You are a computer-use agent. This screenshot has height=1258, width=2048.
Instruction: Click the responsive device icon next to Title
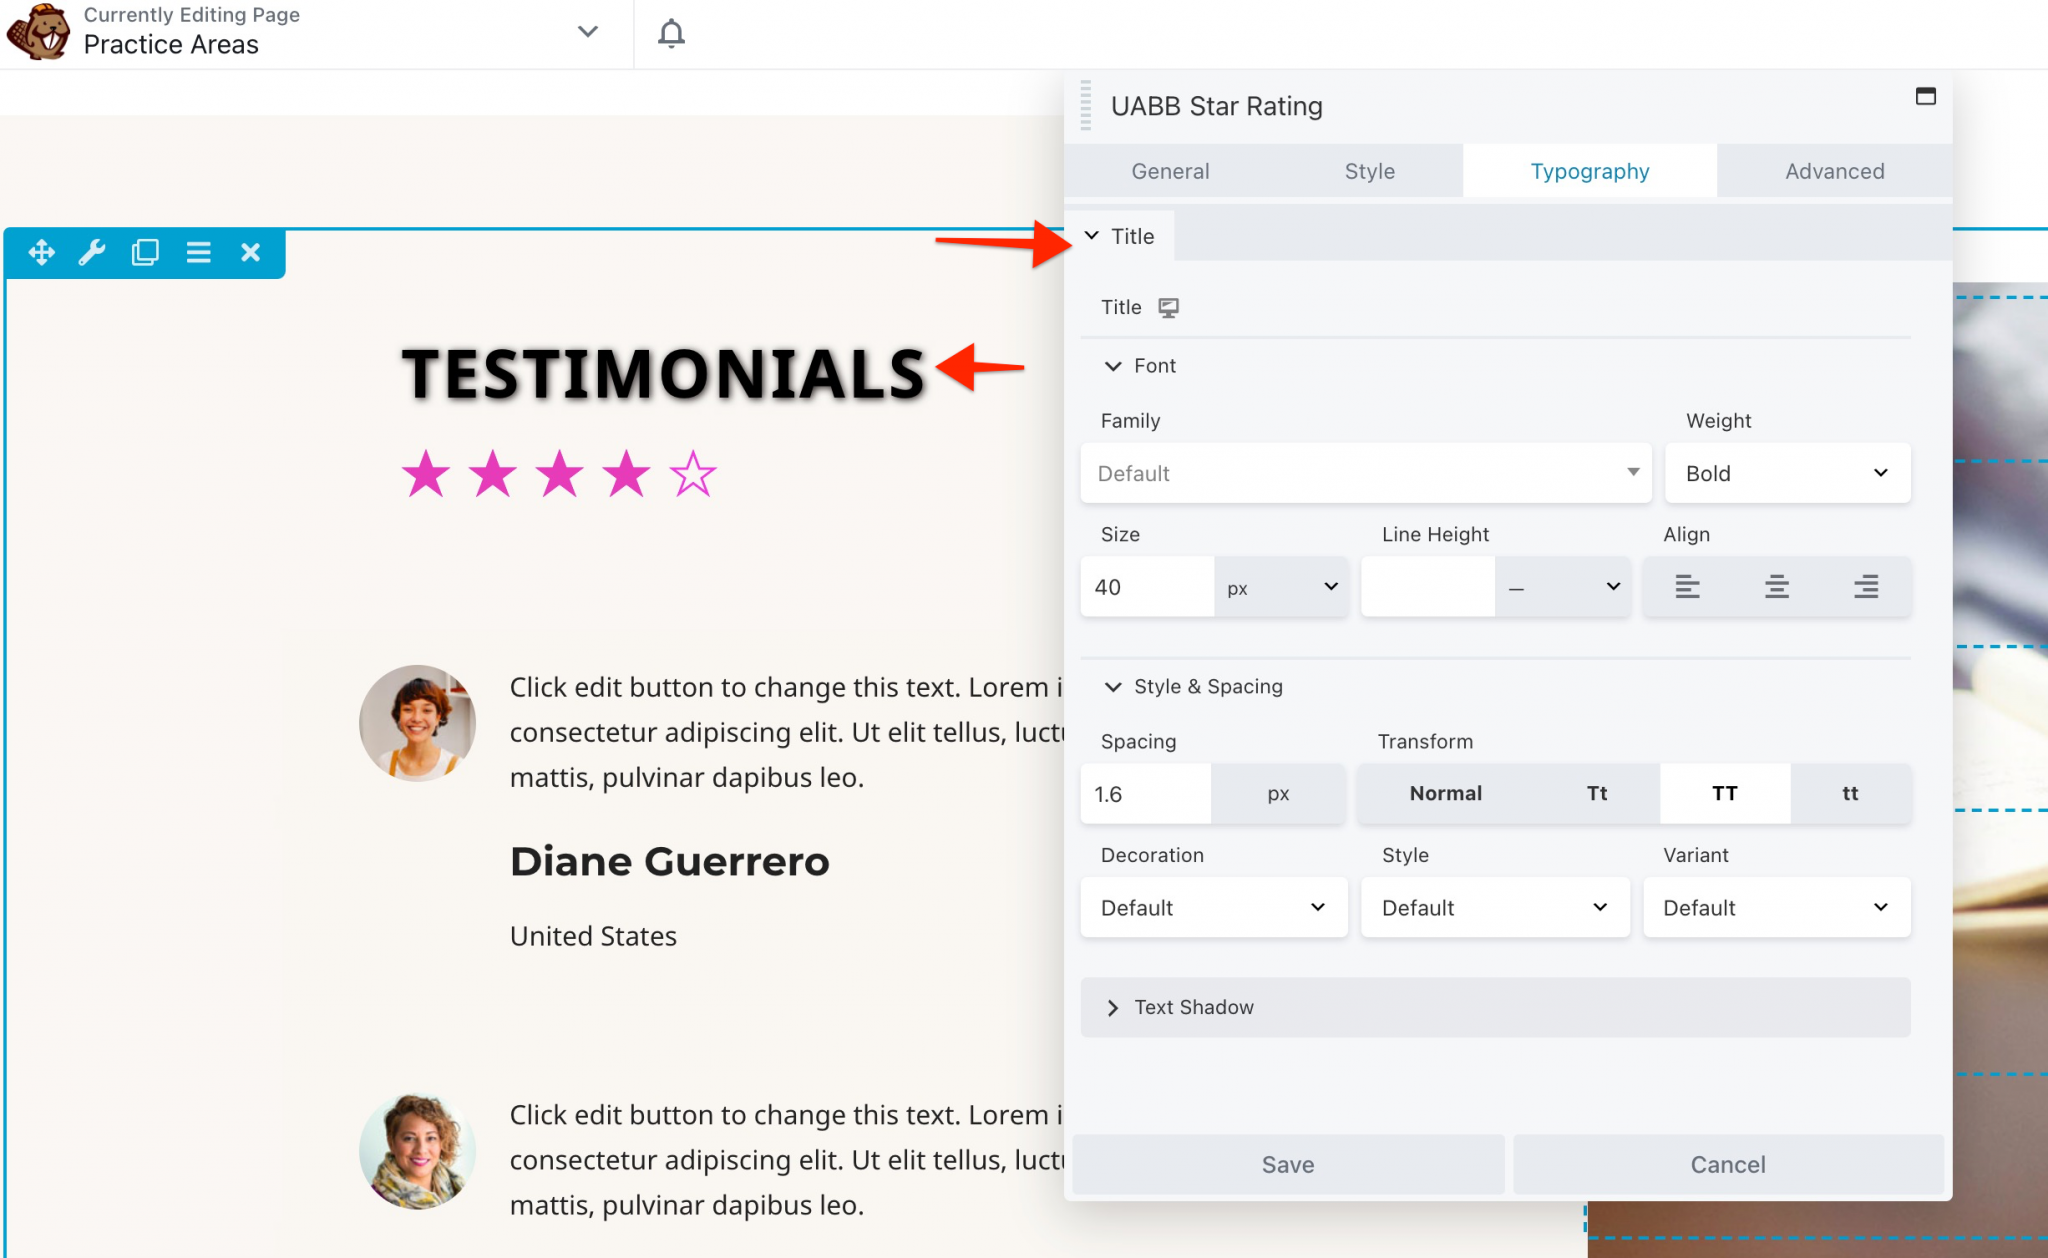[x=1168, y=307]
